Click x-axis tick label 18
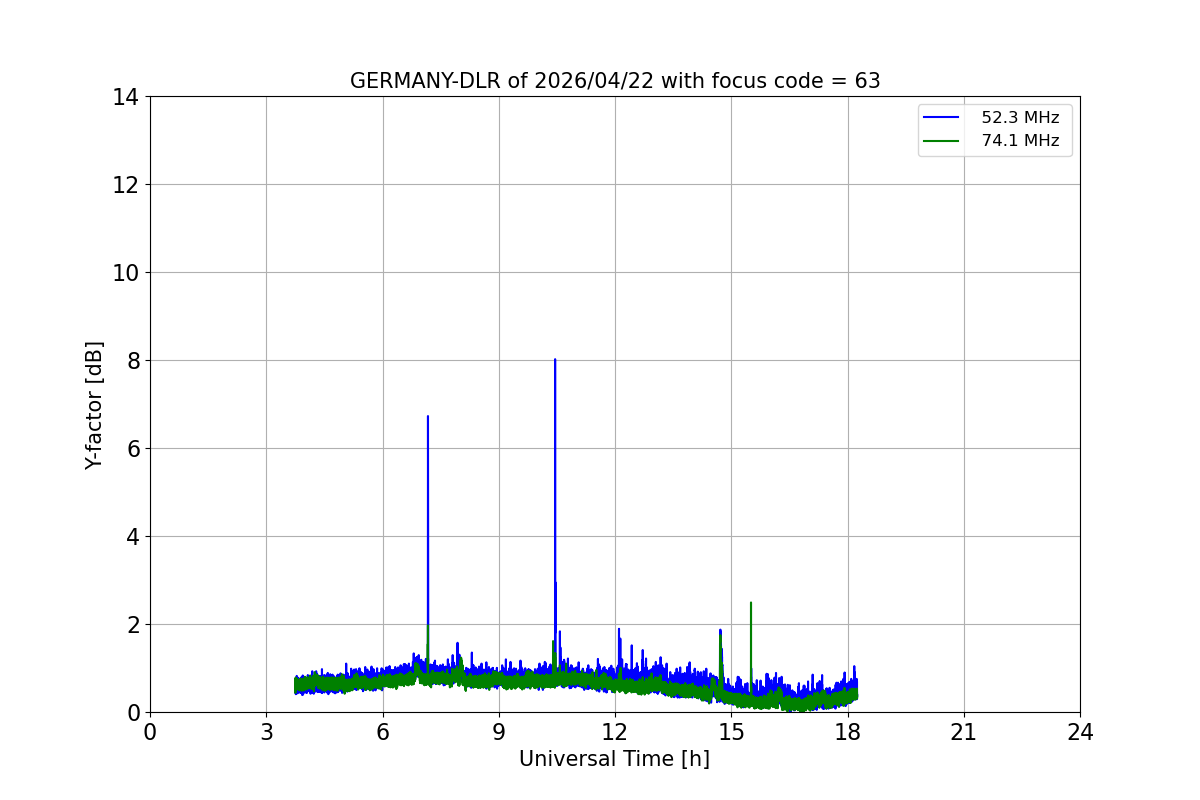This screenshot has width=1200, height=800. coord(848,732)
